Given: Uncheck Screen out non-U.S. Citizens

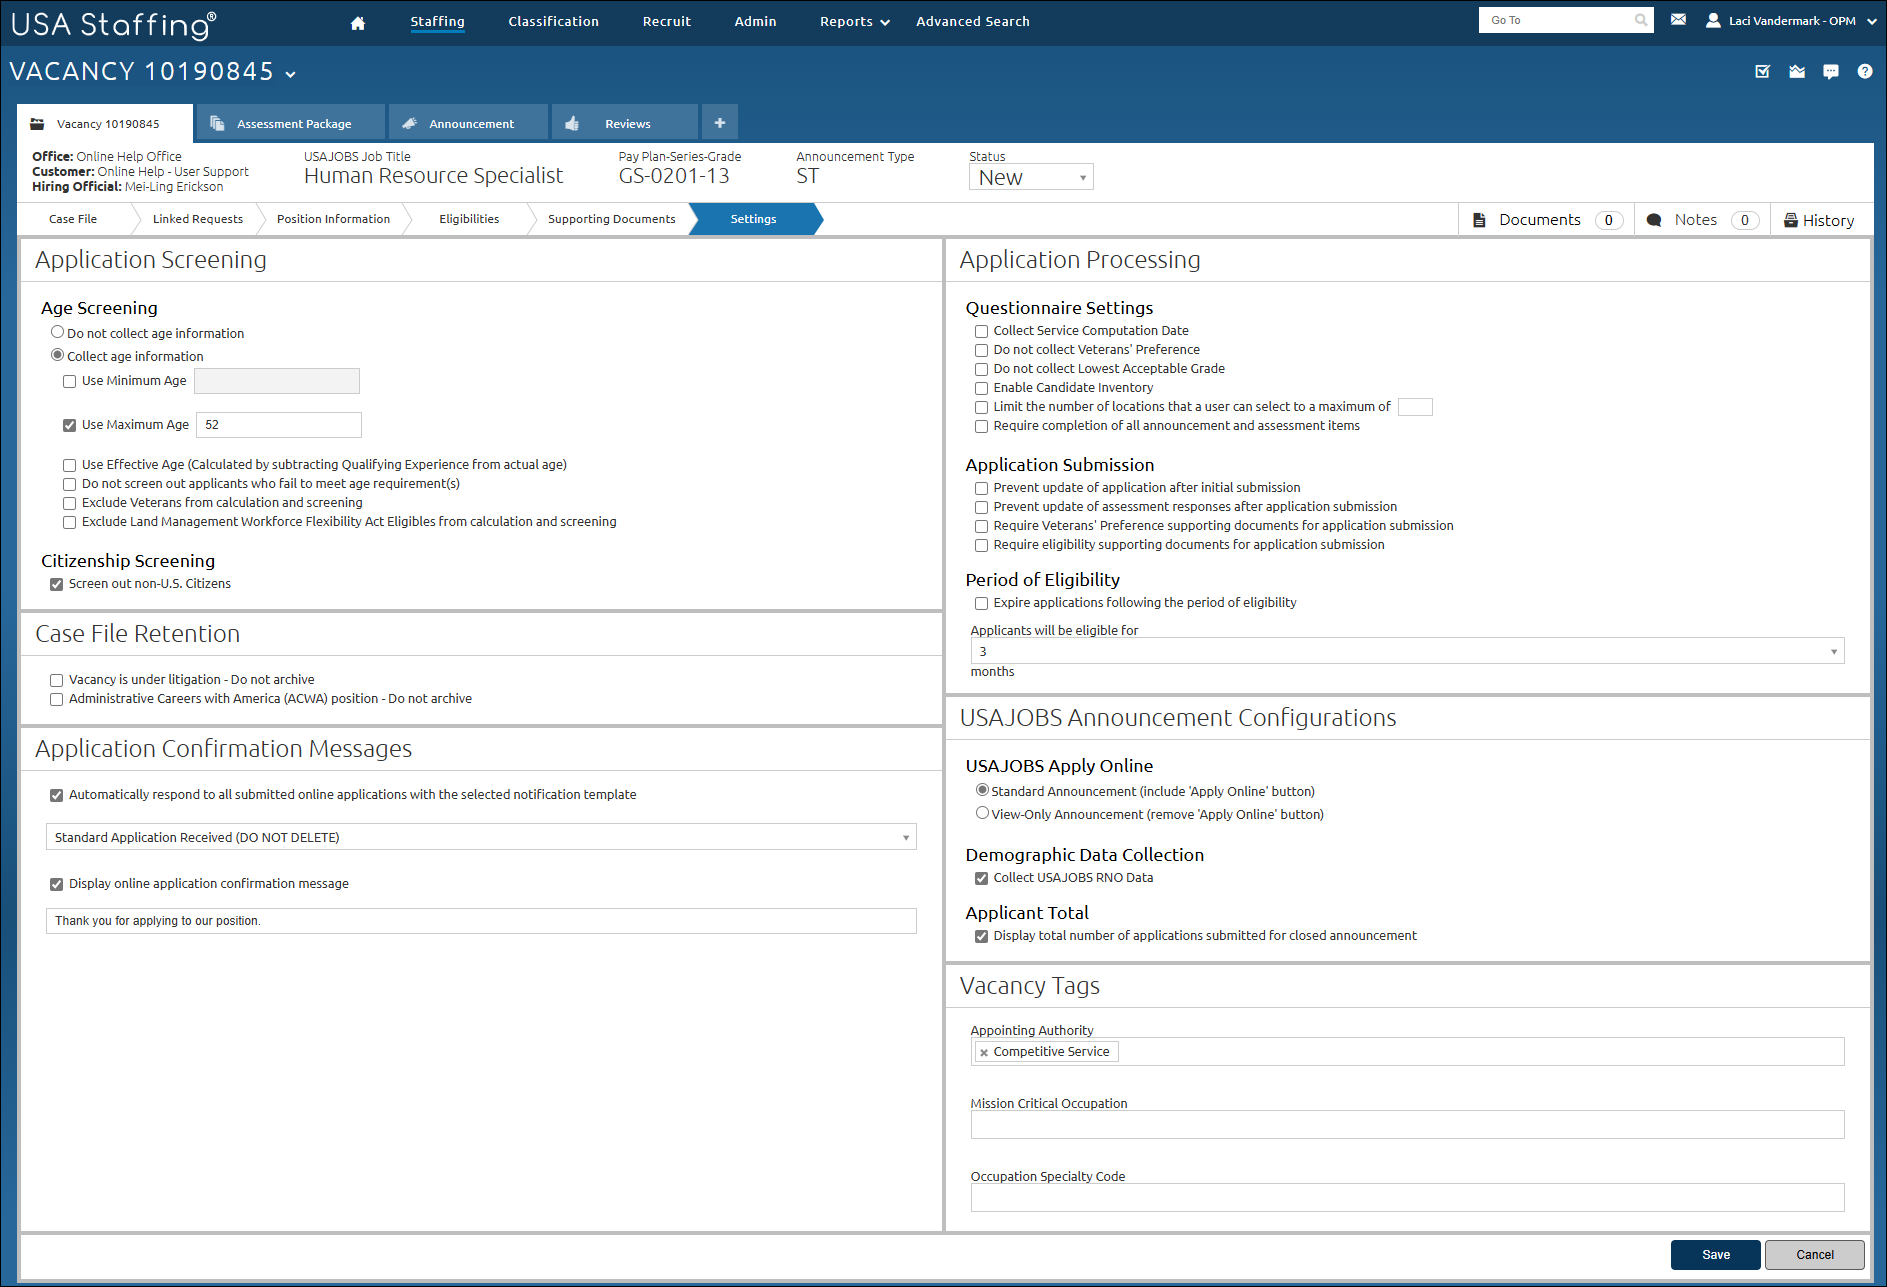Looking at the screenshot, I should coord(57,584).
